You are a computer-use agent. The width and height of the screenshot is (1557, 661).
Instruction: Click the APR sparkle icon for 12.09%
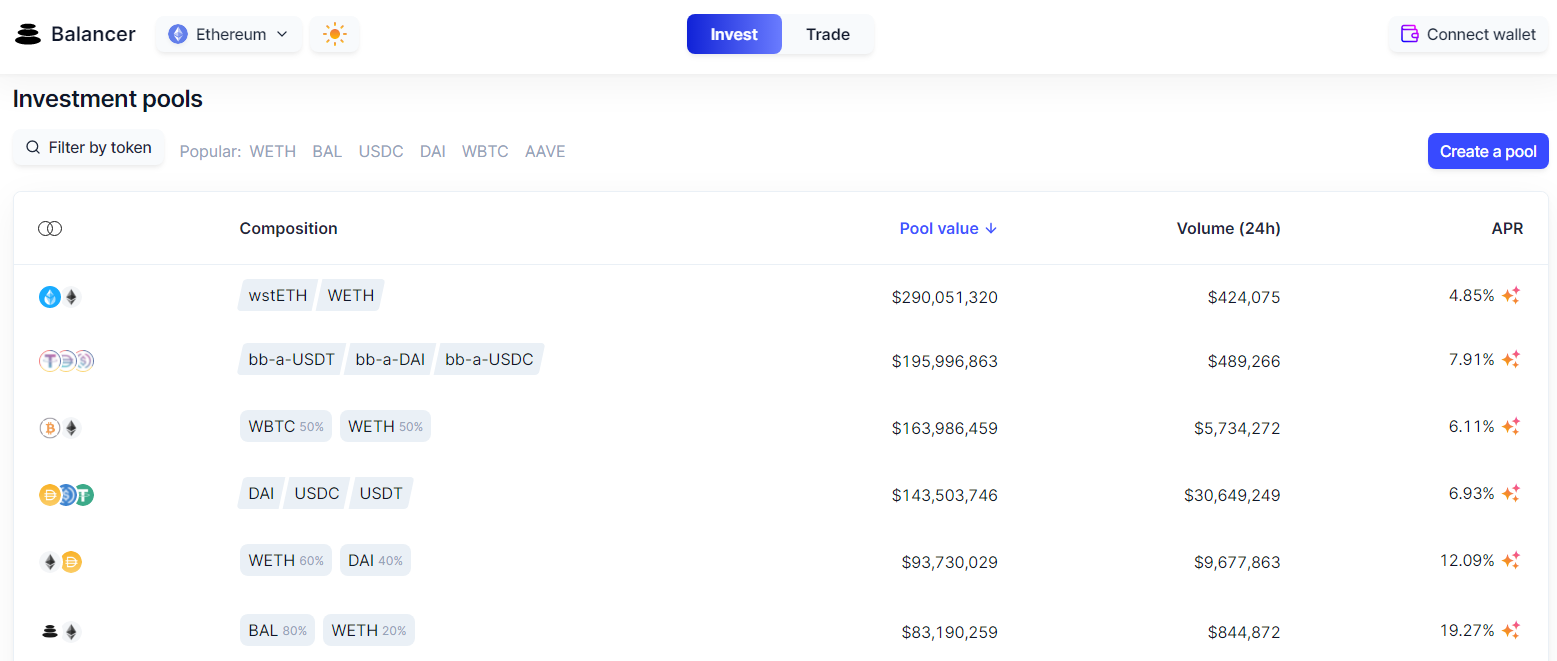[x=1511, y=560]
